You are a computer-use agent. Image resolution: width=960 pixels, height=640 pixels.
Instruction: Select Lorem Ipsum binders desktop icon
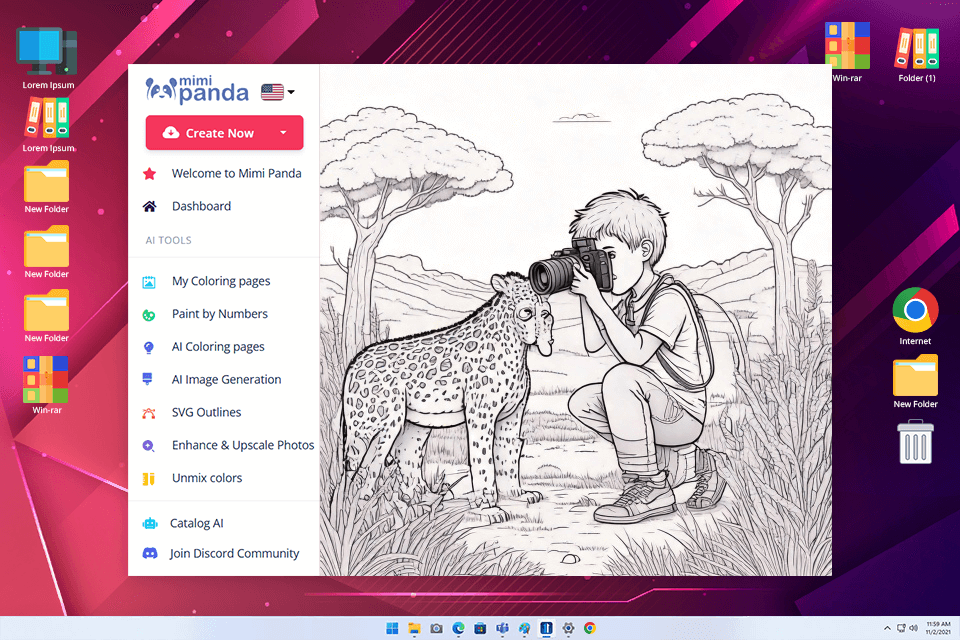48,126
